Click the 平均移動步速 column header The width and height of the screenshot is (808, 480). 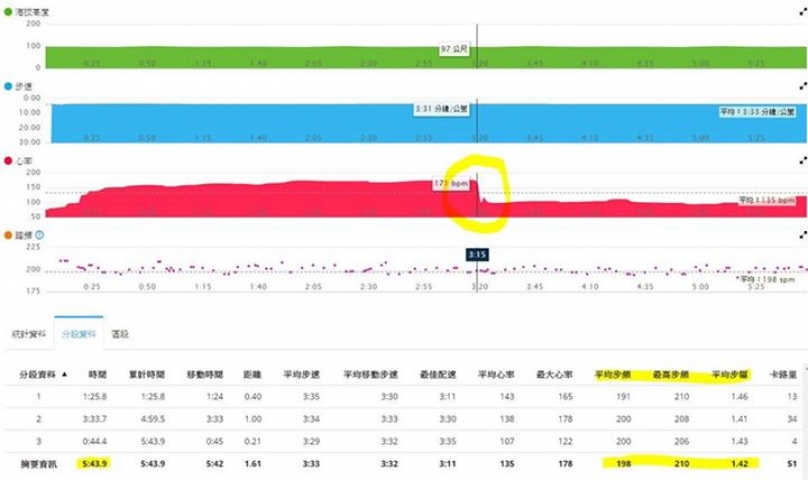(371, 374)
